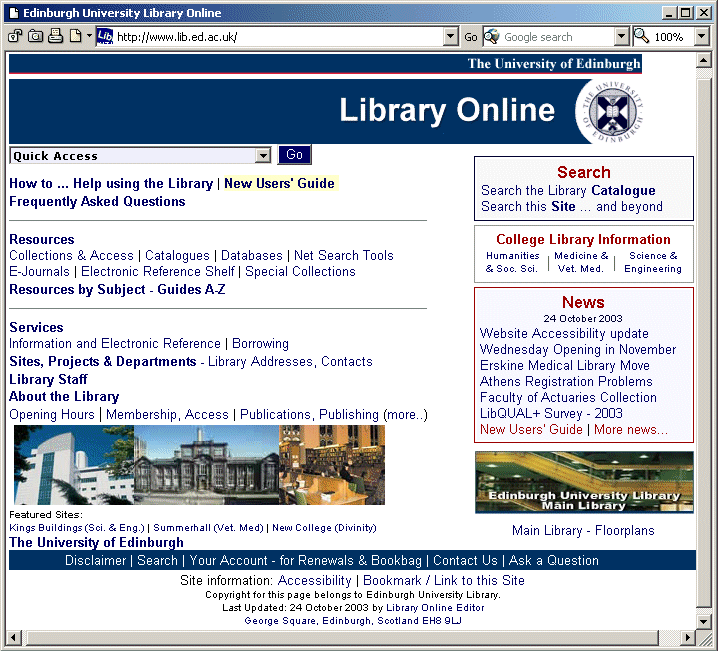Open Membership, Access link
The image size is (718, 651).
(167, 414)
